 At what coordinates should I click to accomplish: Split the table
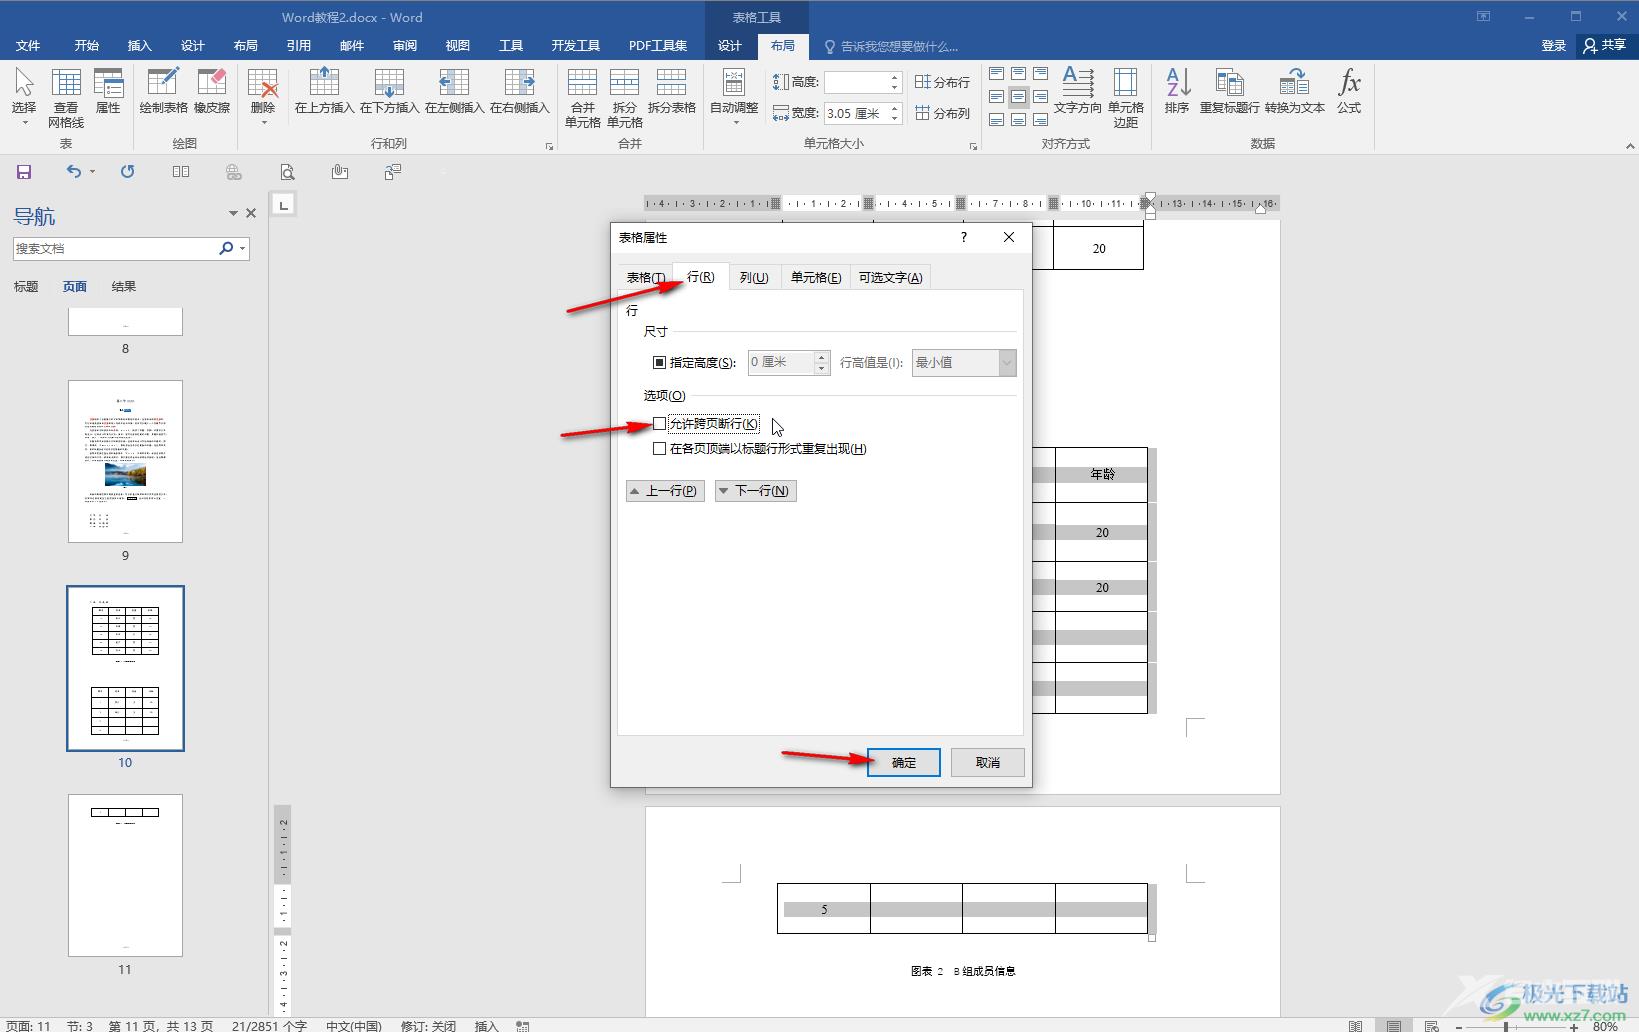(x=671, y=91)
